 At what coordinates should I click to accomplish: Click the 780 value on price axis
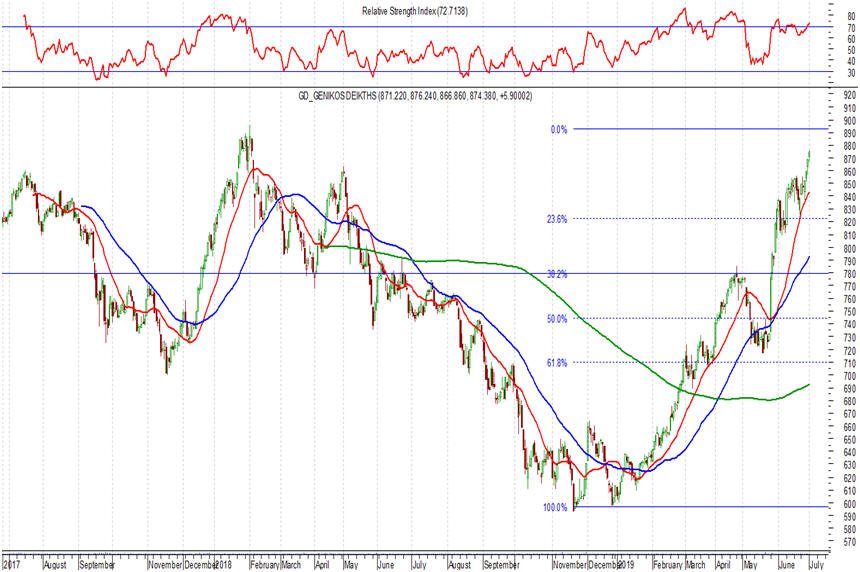(850, 274)
